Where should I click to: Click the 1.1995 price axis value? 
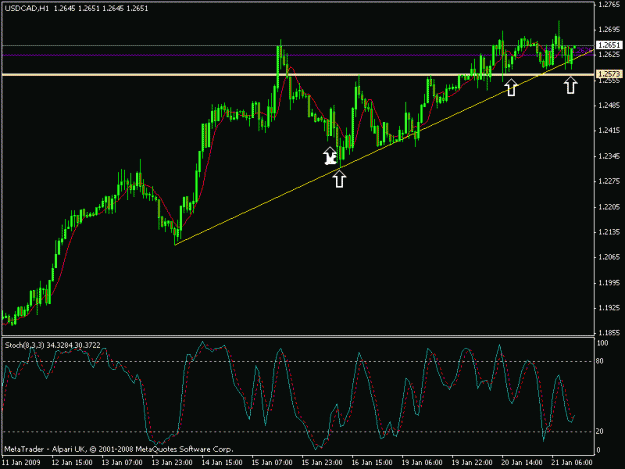609,283
